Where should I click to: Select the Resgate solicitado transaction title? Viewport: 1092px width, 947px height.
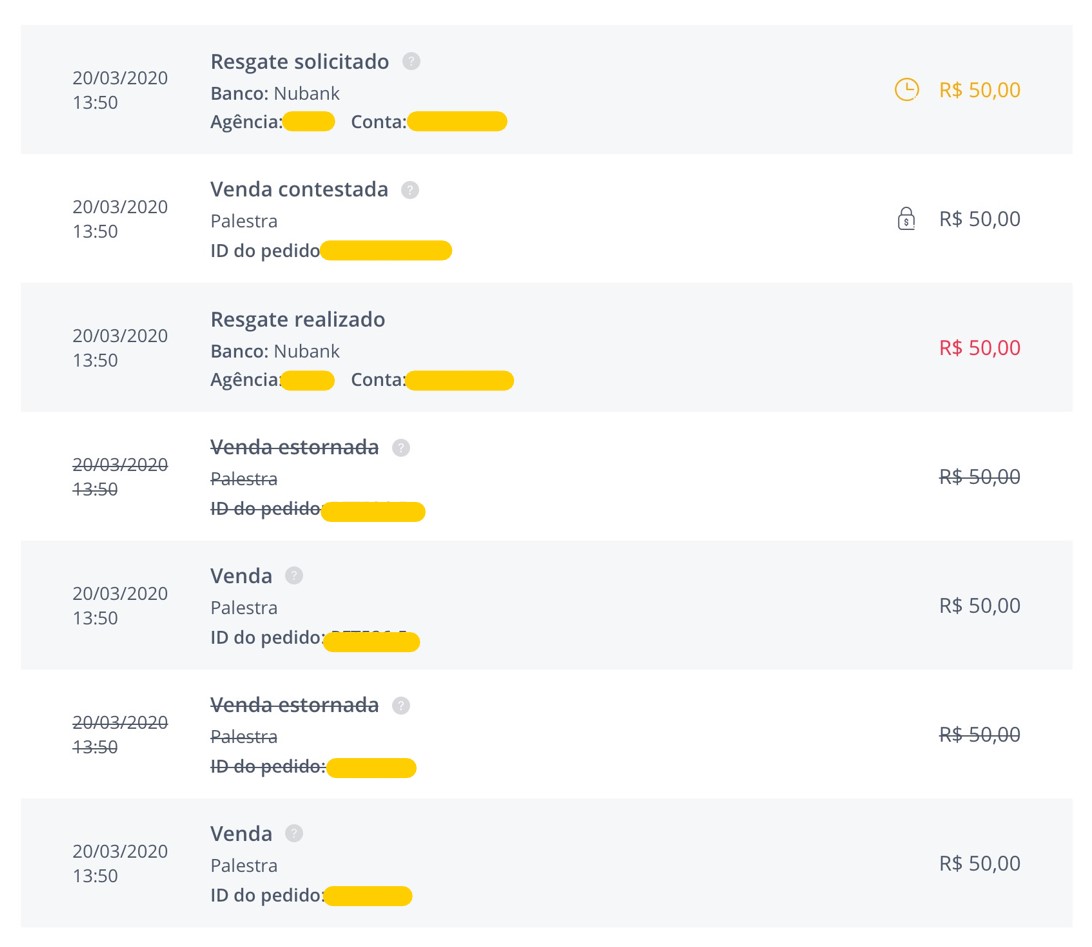299,61
